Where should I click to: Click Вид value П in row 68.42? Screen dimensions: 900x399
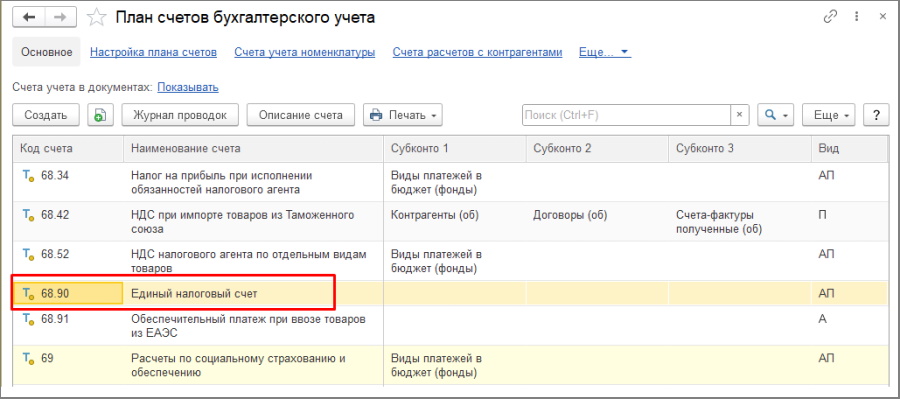(849, 222)
